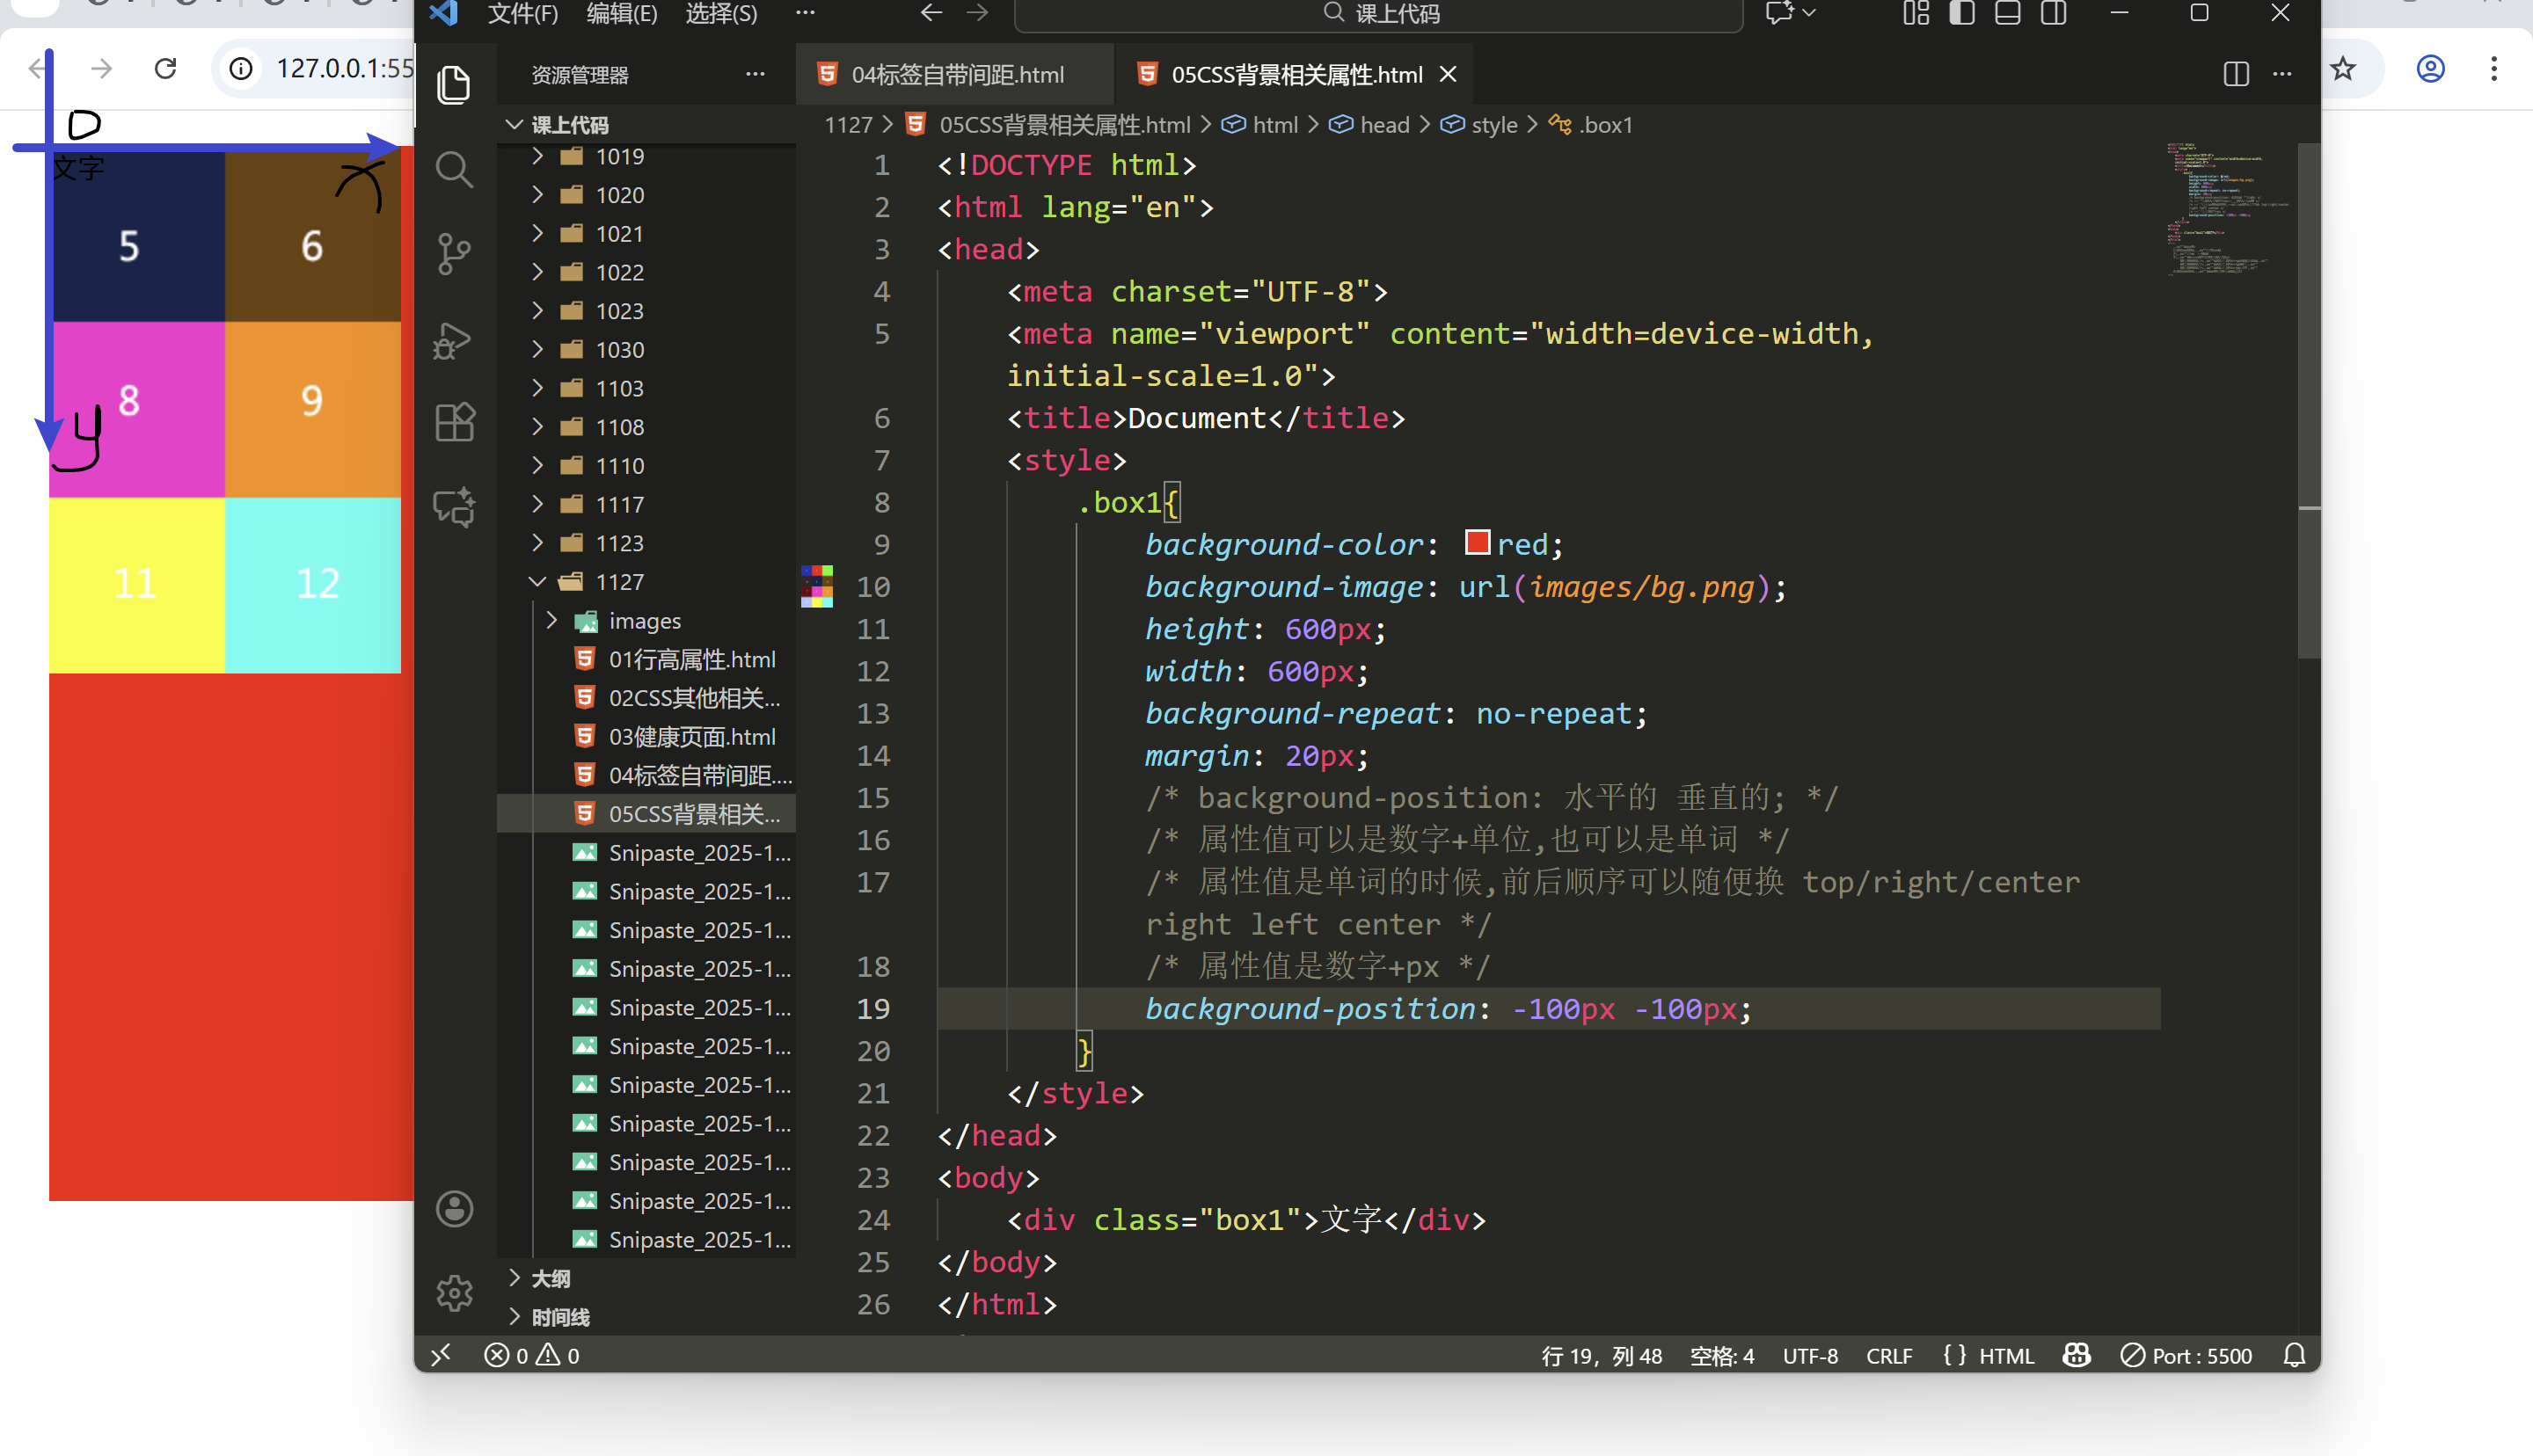Open the Chat view in activity bar
The image size is (2533, 1456).
click(454, 507)
